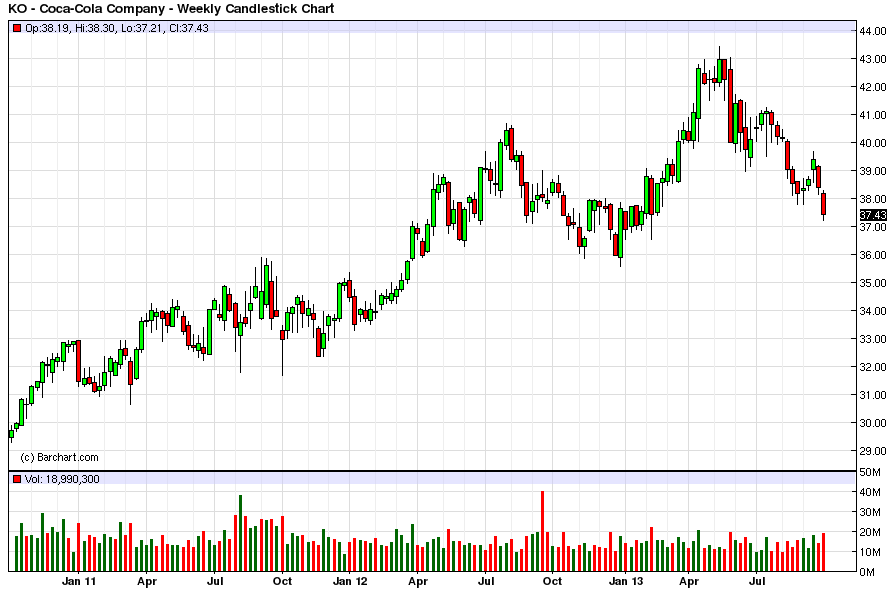Click the 40M volume axis label

click(870, 493)
